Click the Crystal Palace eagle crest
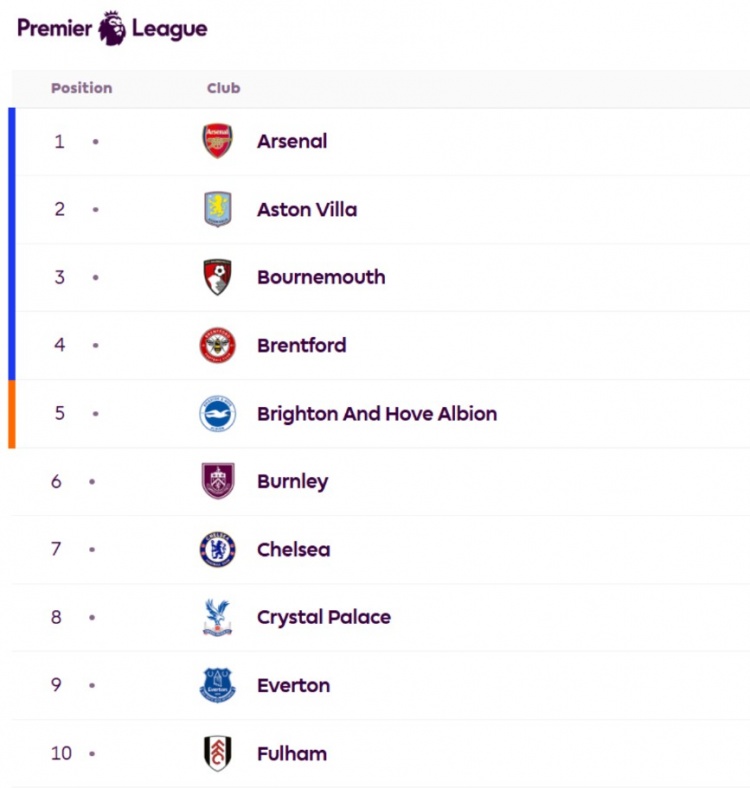Screen dimensions: 750x788 pos(217,617)
